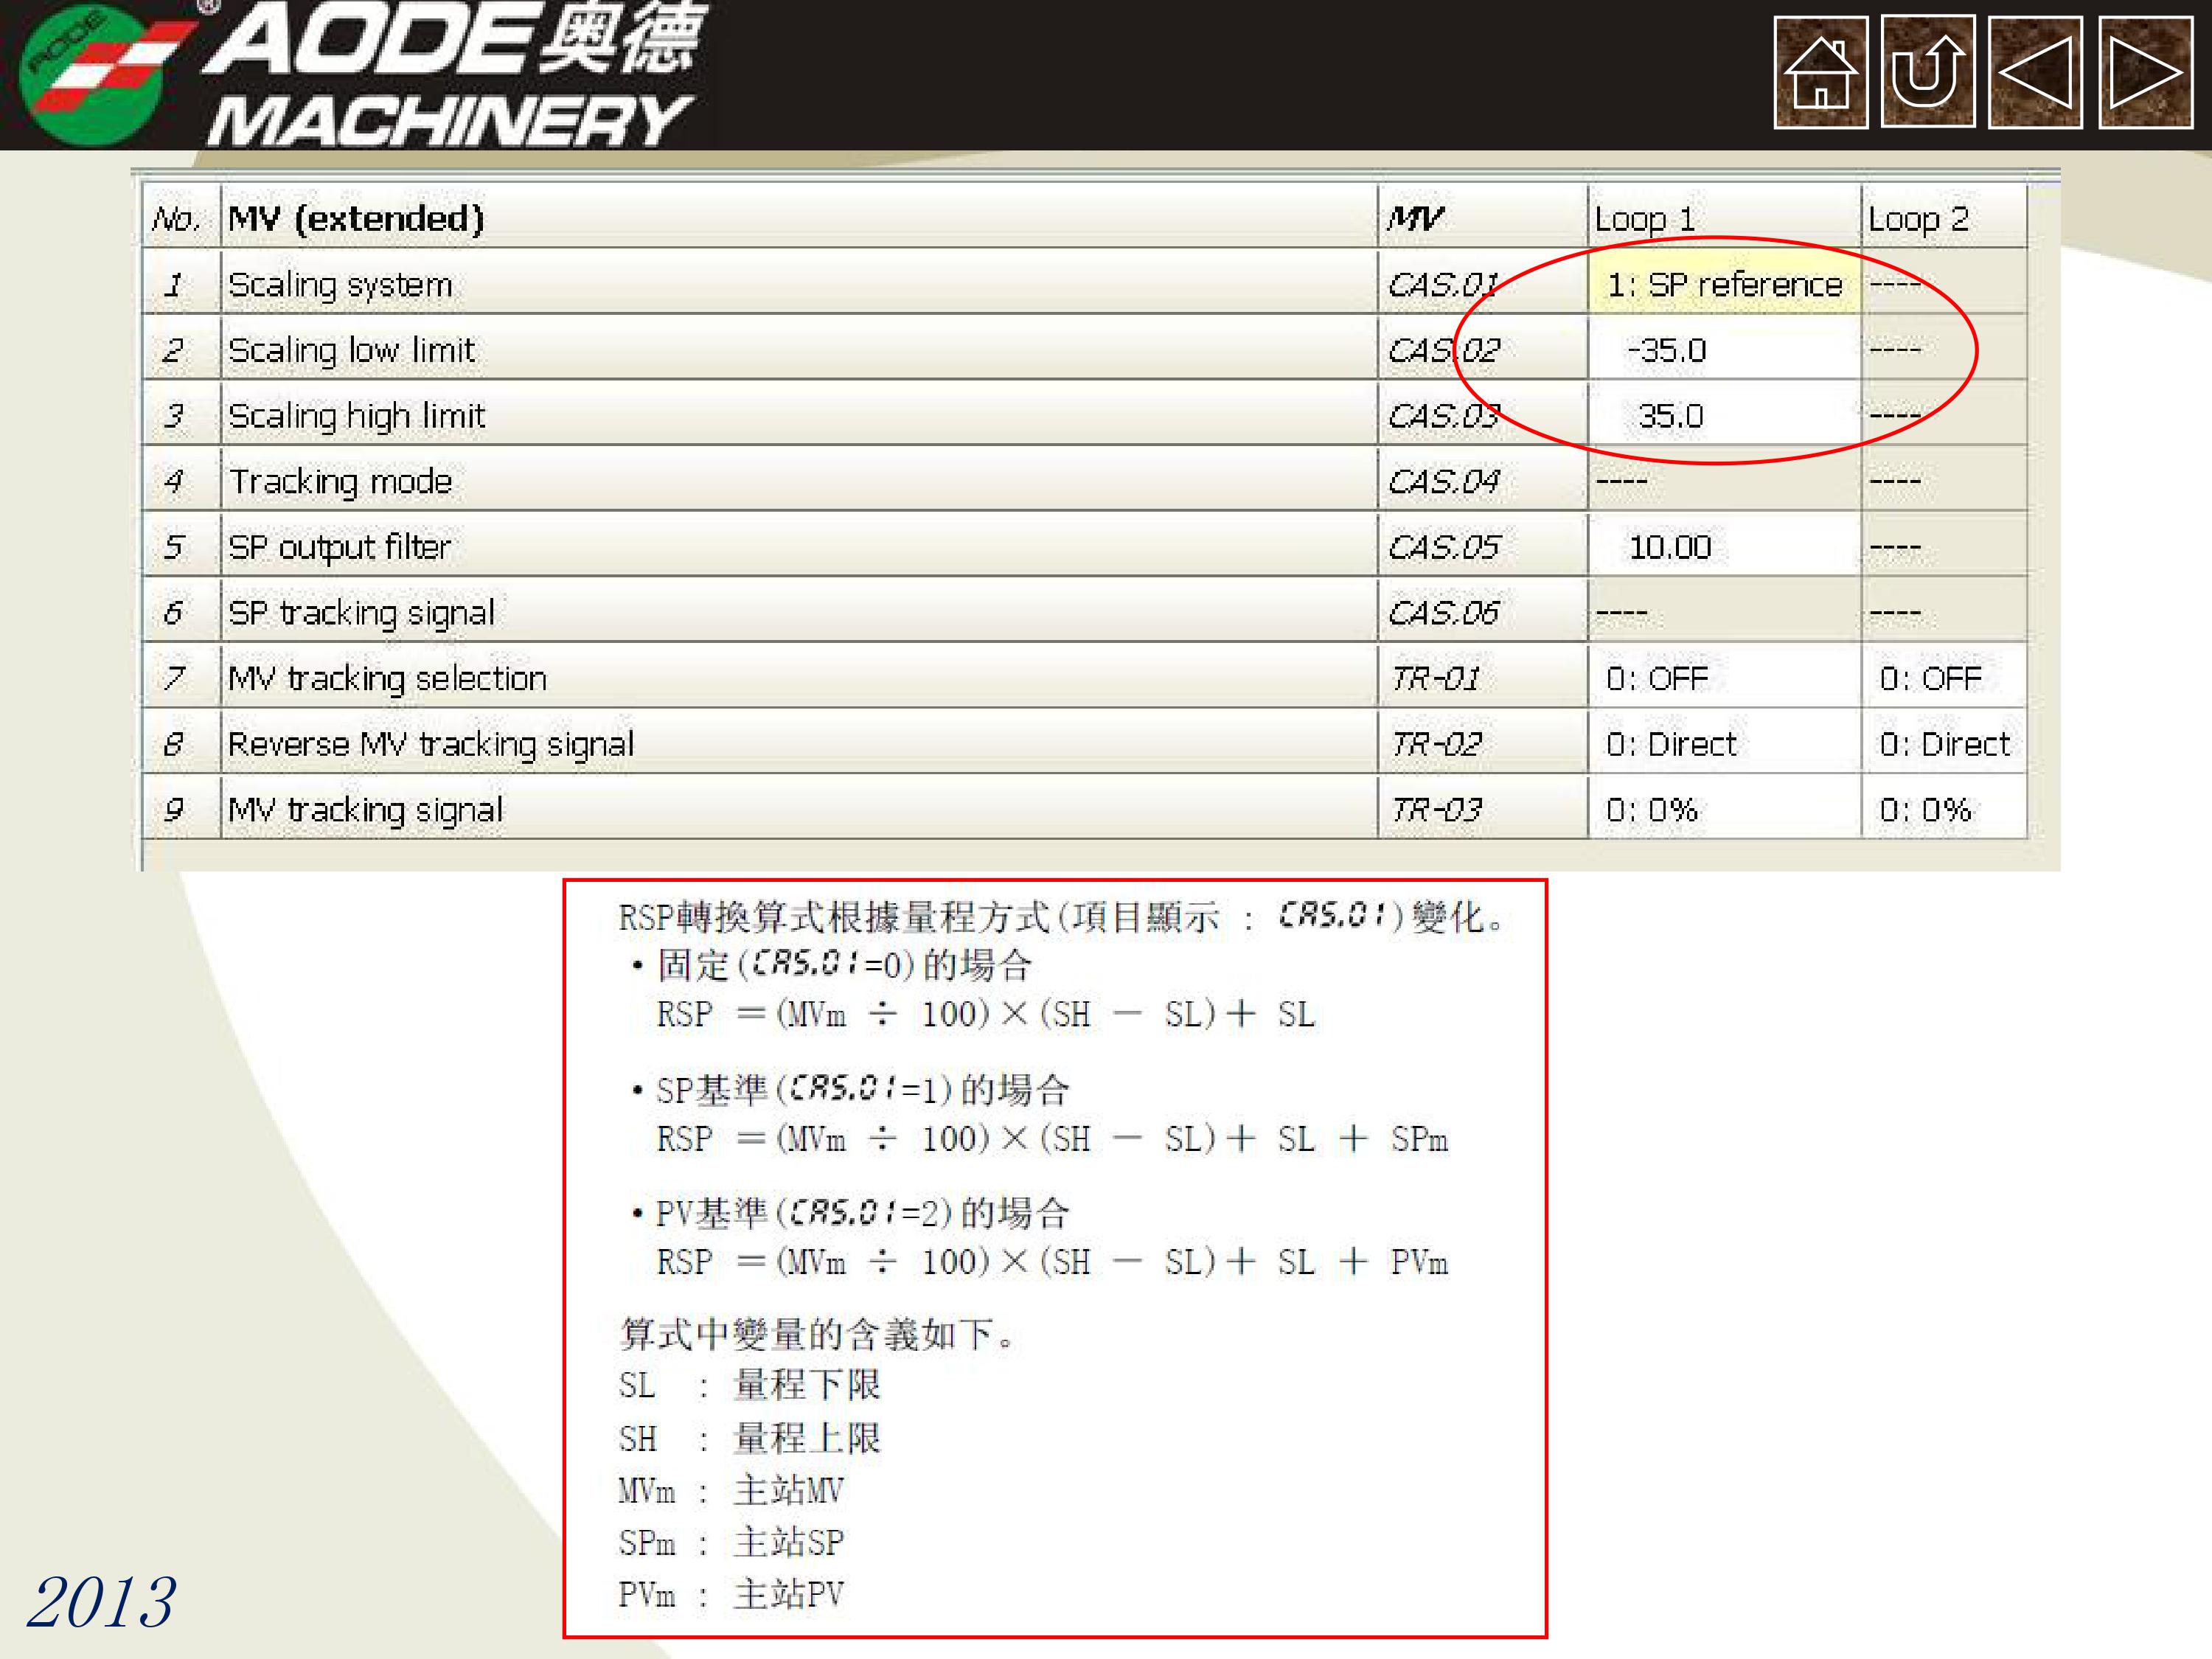Select the Scaling high limit value 35.0
This screenshot has height=1659, width=2212.
(1724, 416)
